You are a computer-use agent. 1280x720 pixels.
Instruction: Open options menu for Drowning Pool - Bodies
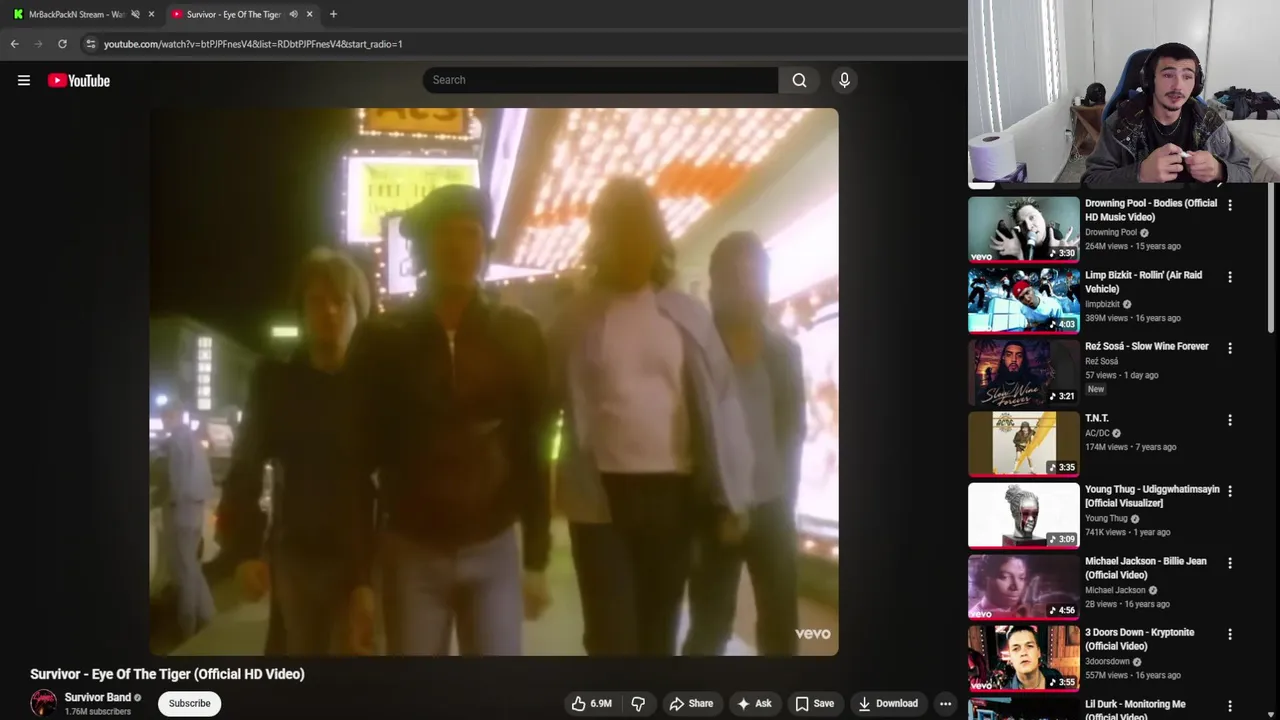tap(1230, 205)
